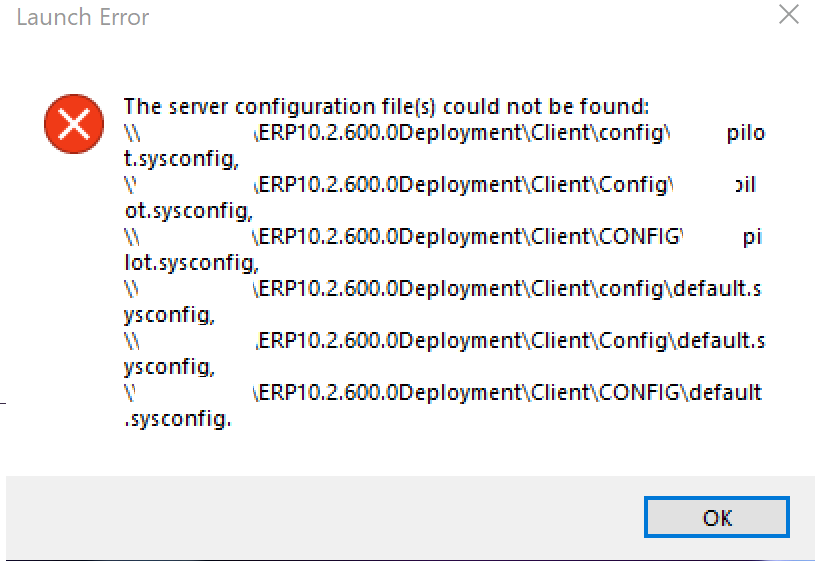Close the Launch Error dialog
The width and height of the screenshot is (815, 561).
(788, 15)
